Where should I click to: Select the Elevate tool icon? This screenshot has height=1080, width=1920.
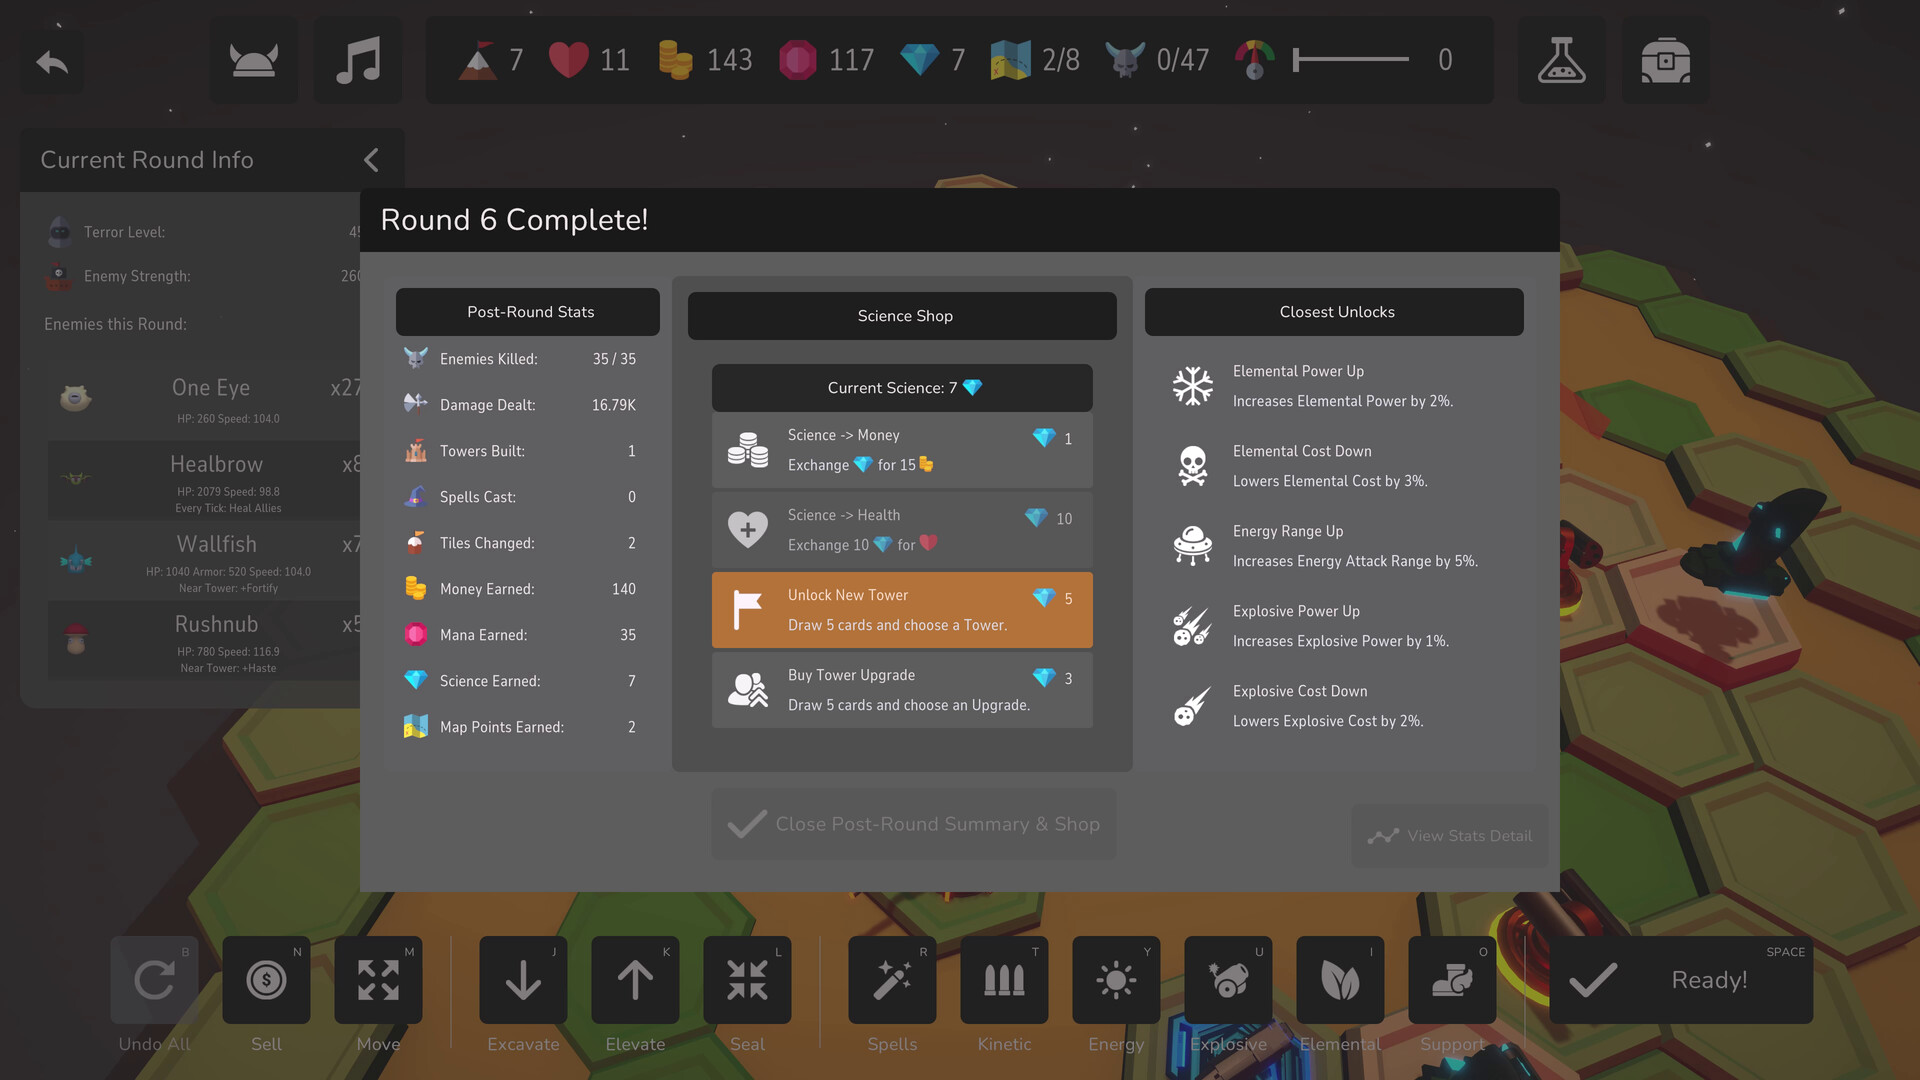click(x=634, y=980)
